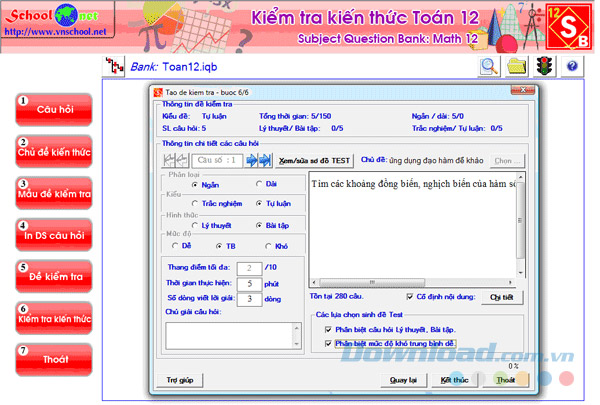Click the Chi tiết button
Image resolution: width=600 pixels, height=405 pixels.
click(502, 297)
